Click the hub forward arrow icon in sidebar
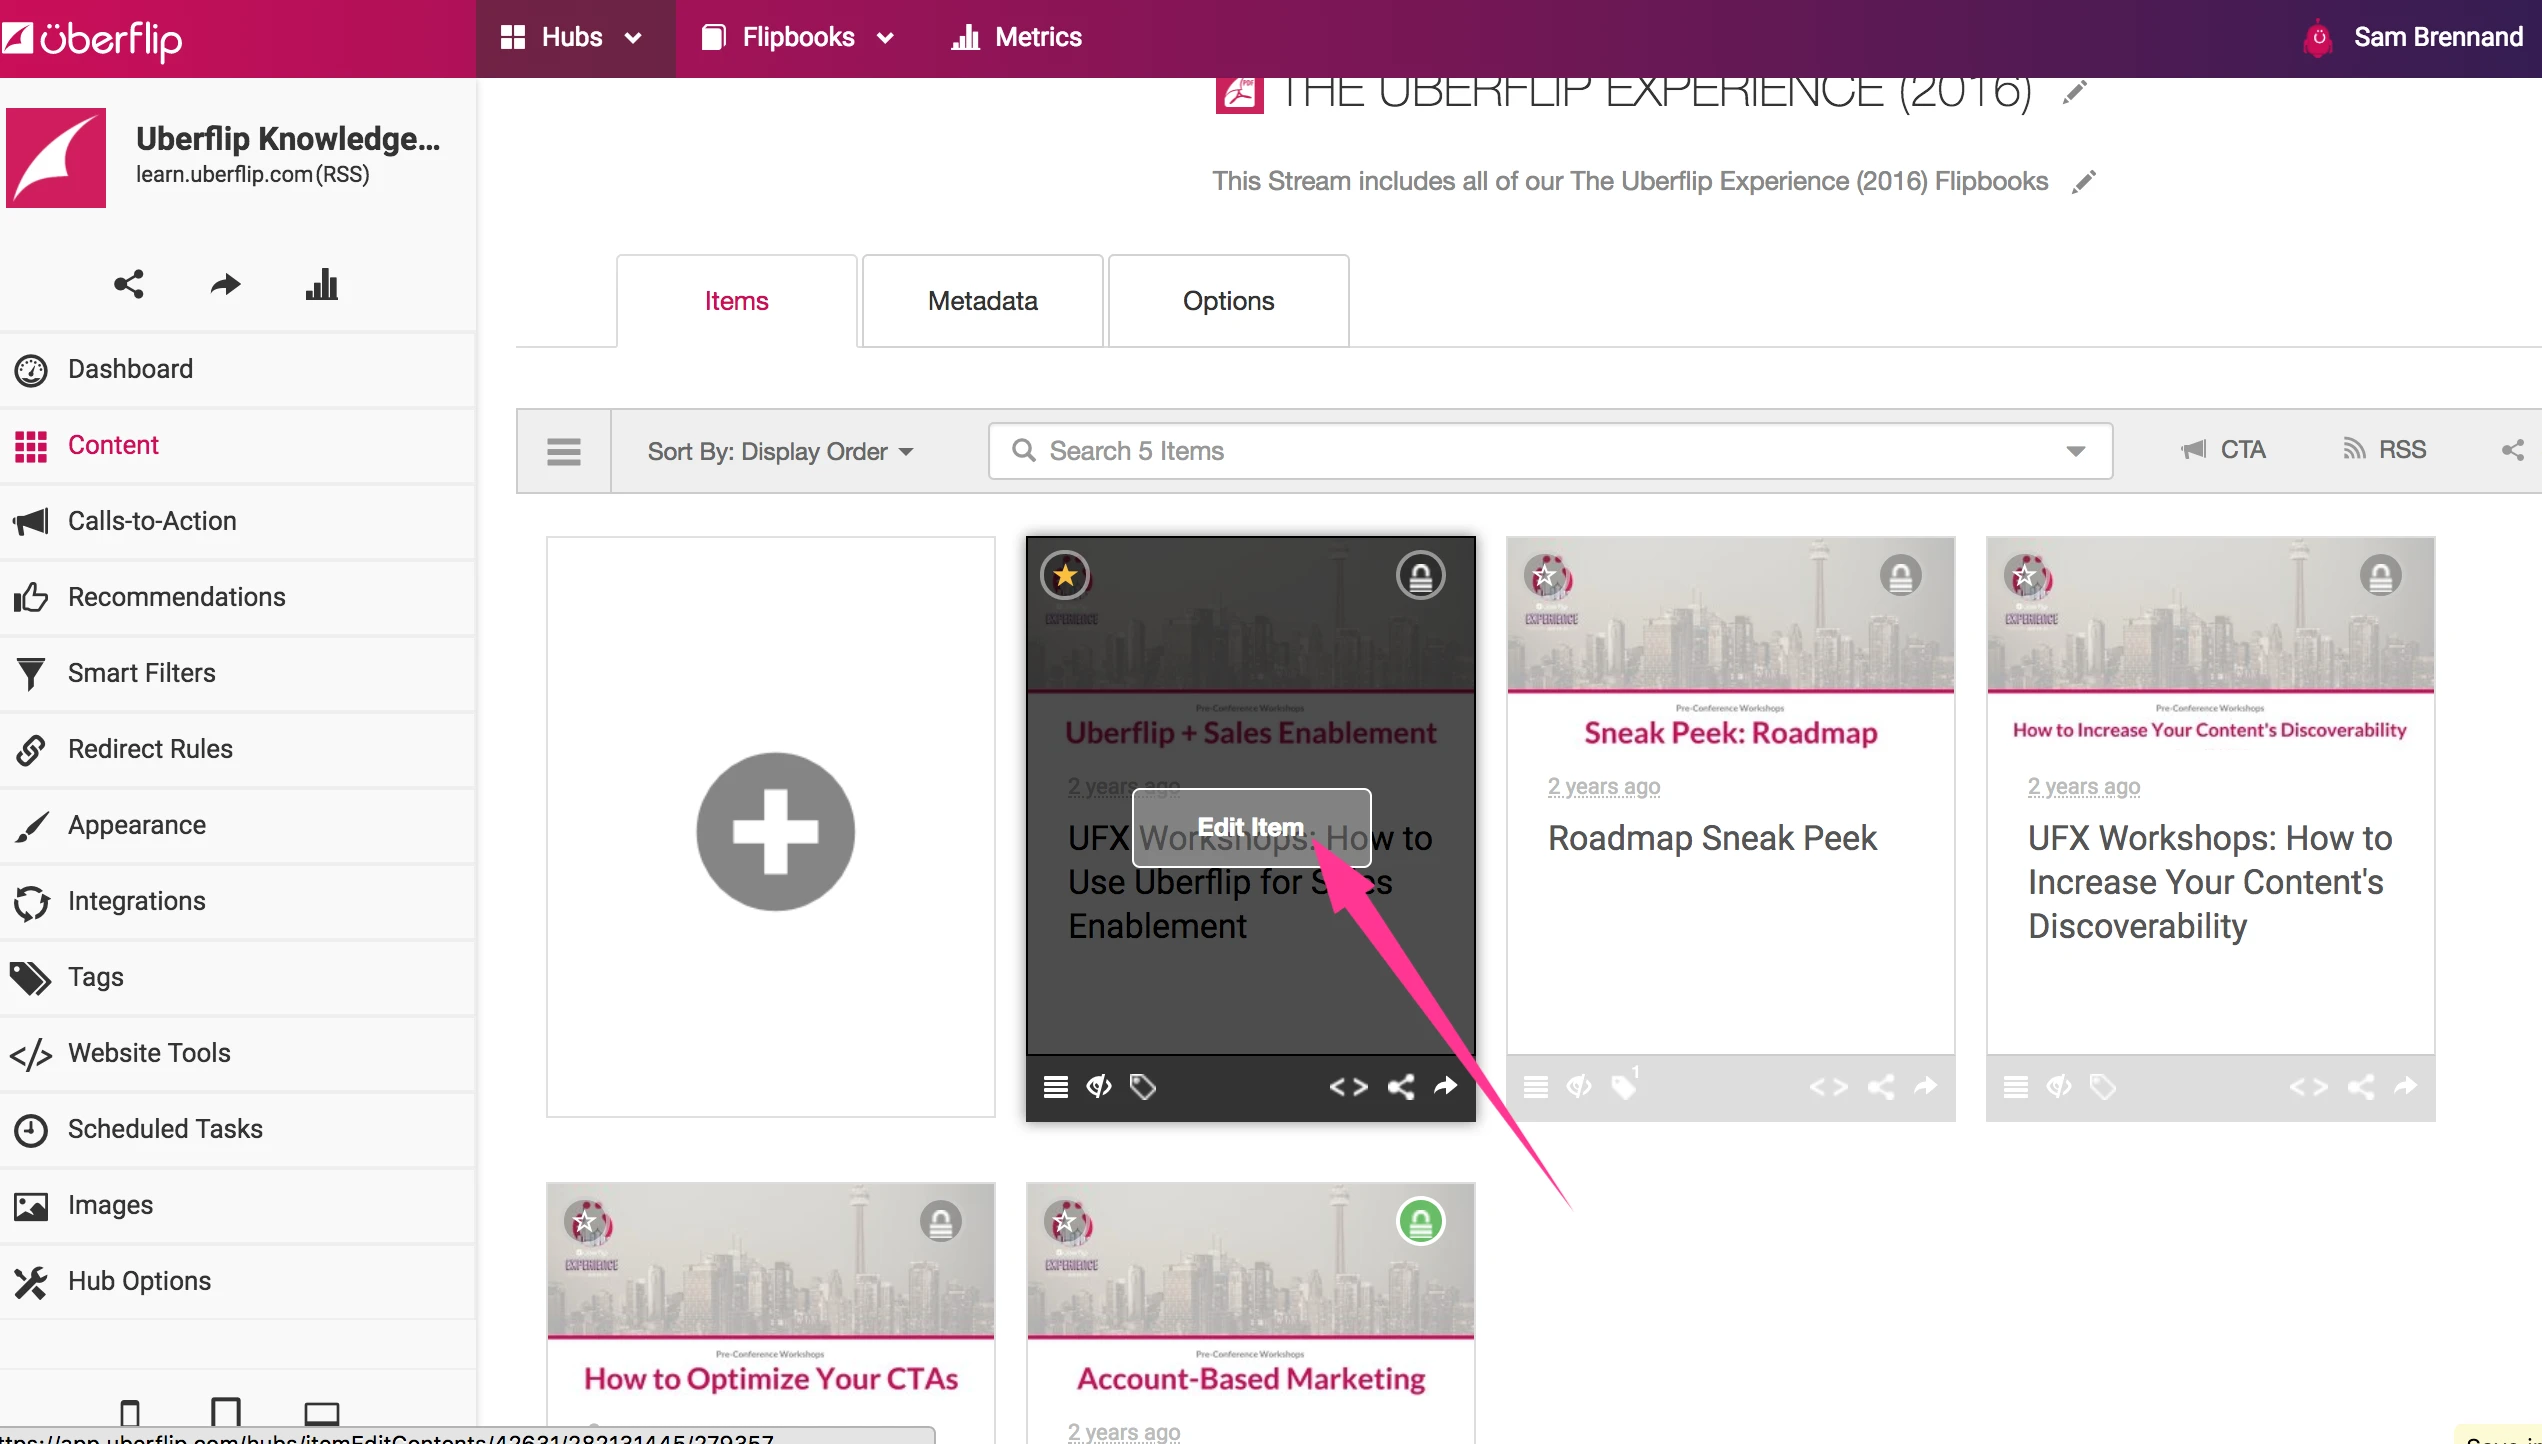Screen dimensions: 2542x1444 tap(225, 284)
